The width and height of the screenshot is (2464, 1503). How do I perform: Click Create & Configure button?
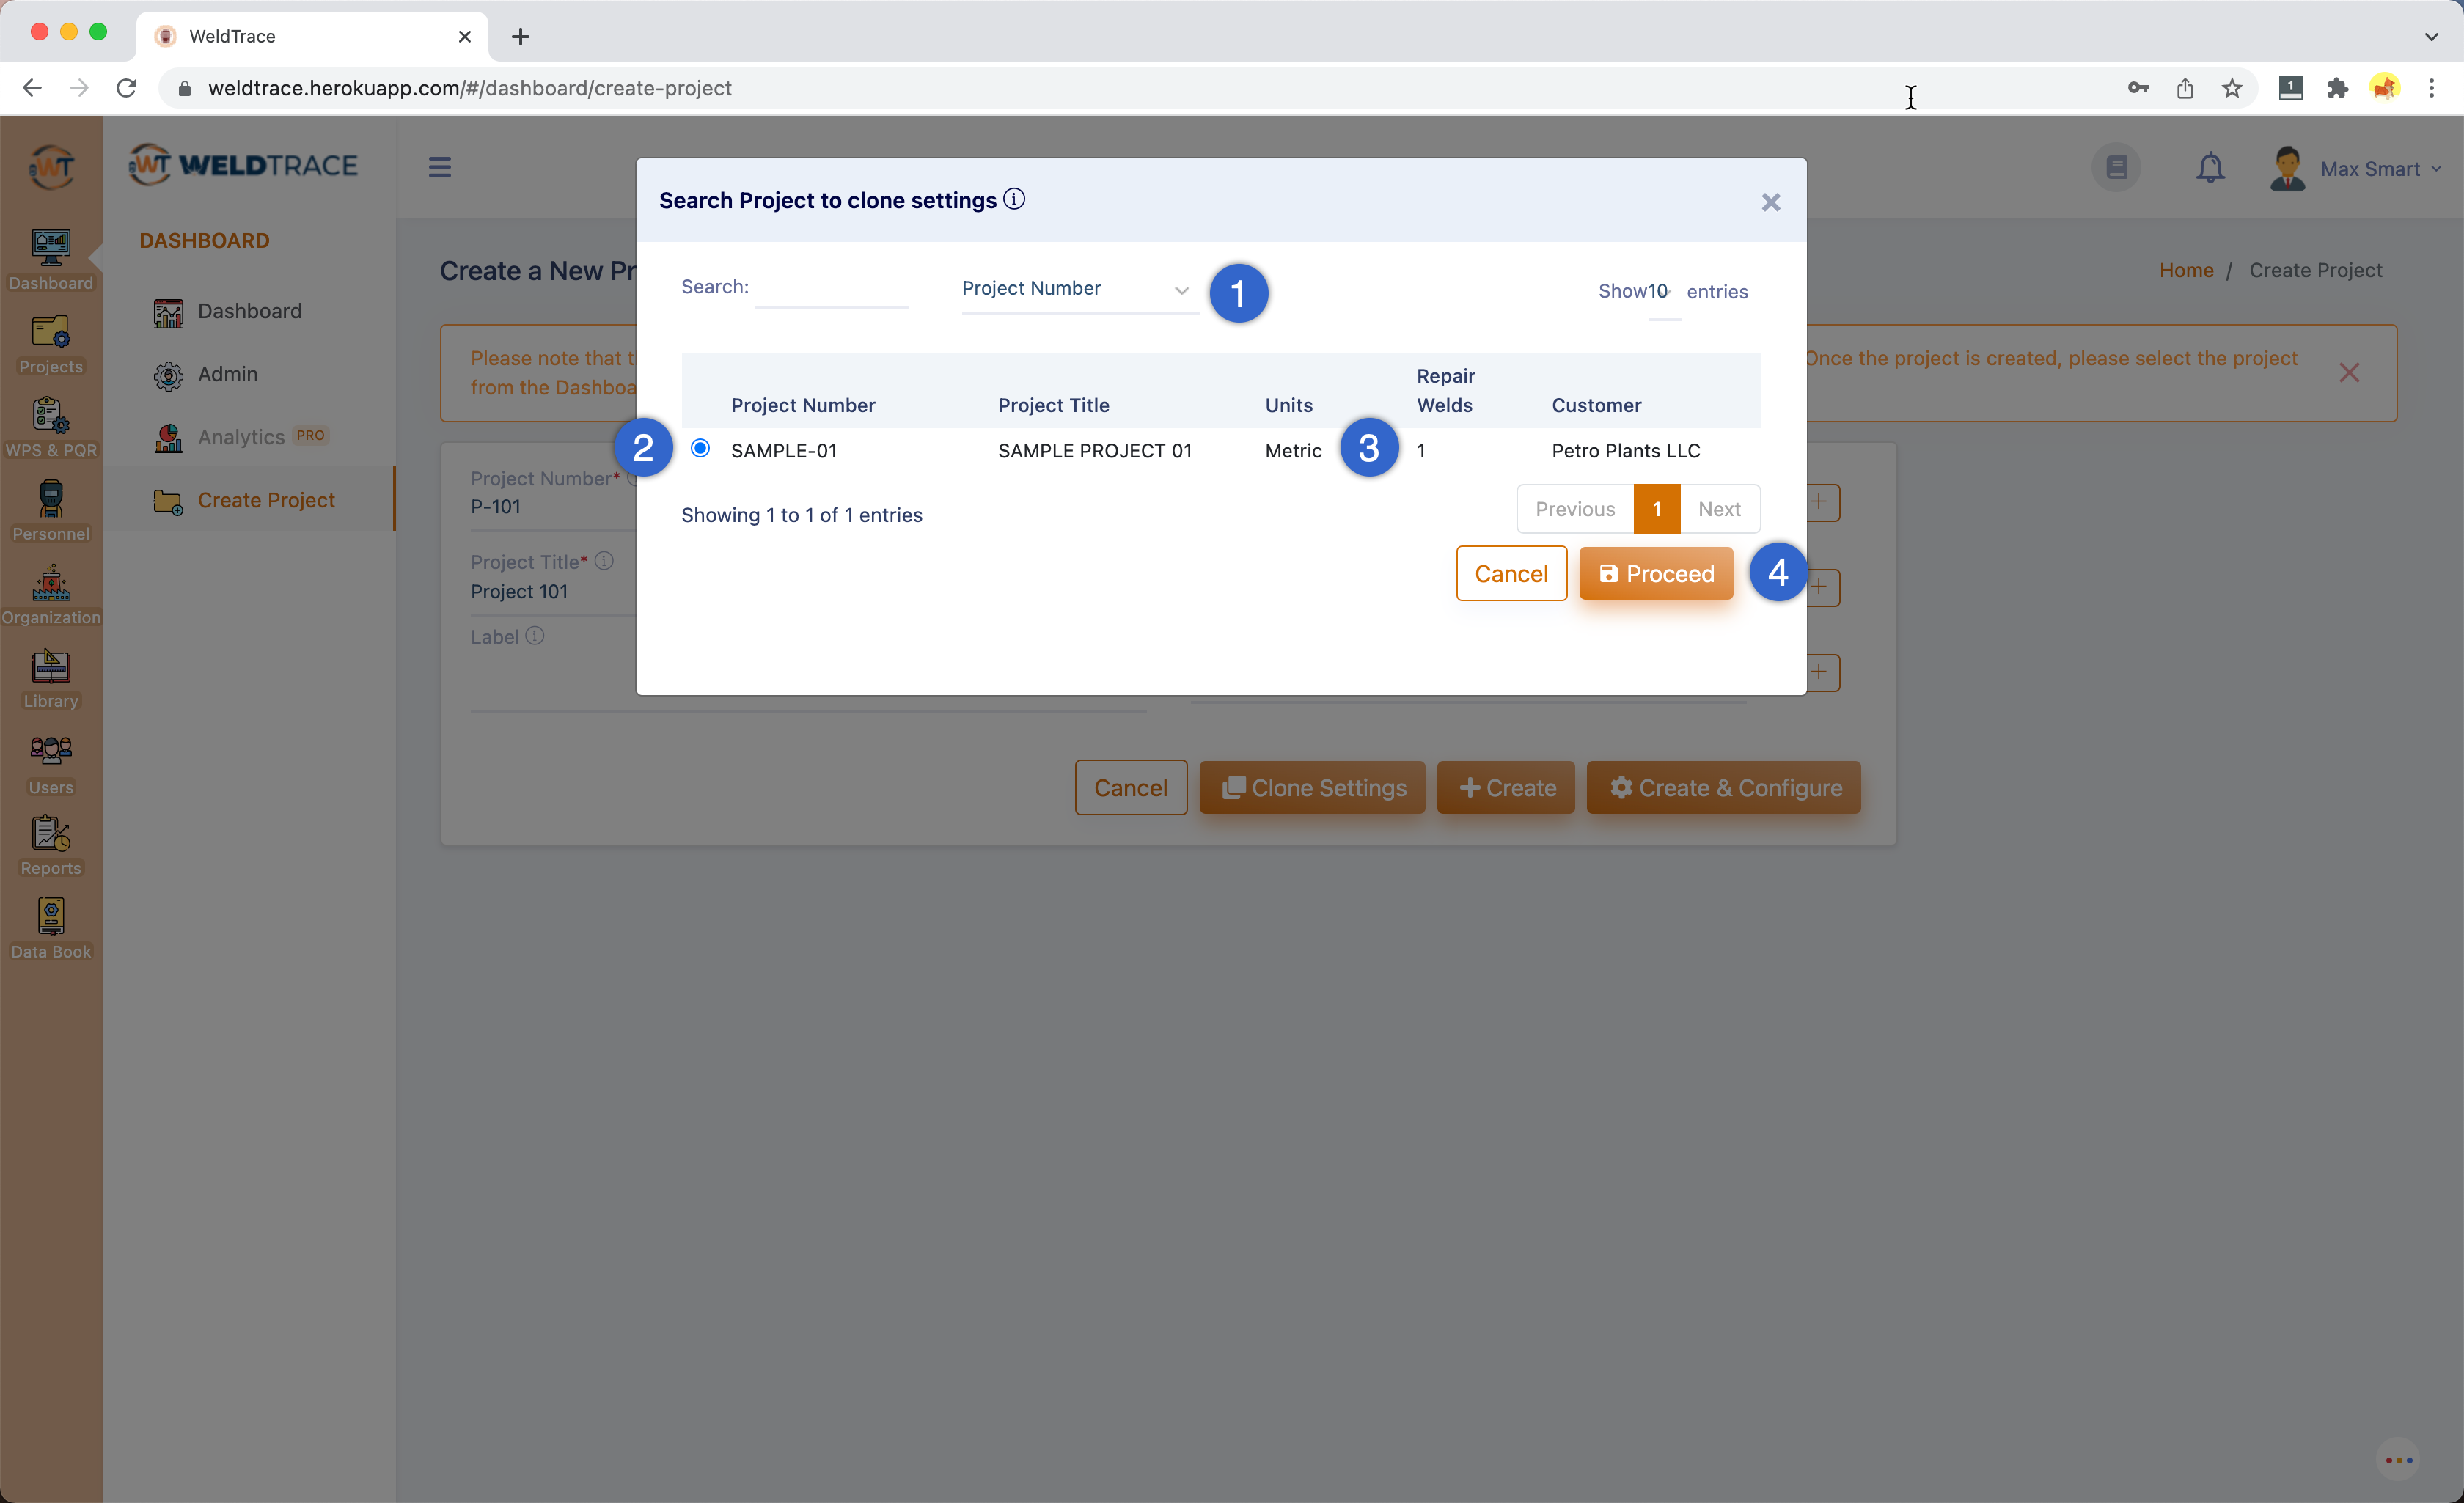click(1724, 787)
